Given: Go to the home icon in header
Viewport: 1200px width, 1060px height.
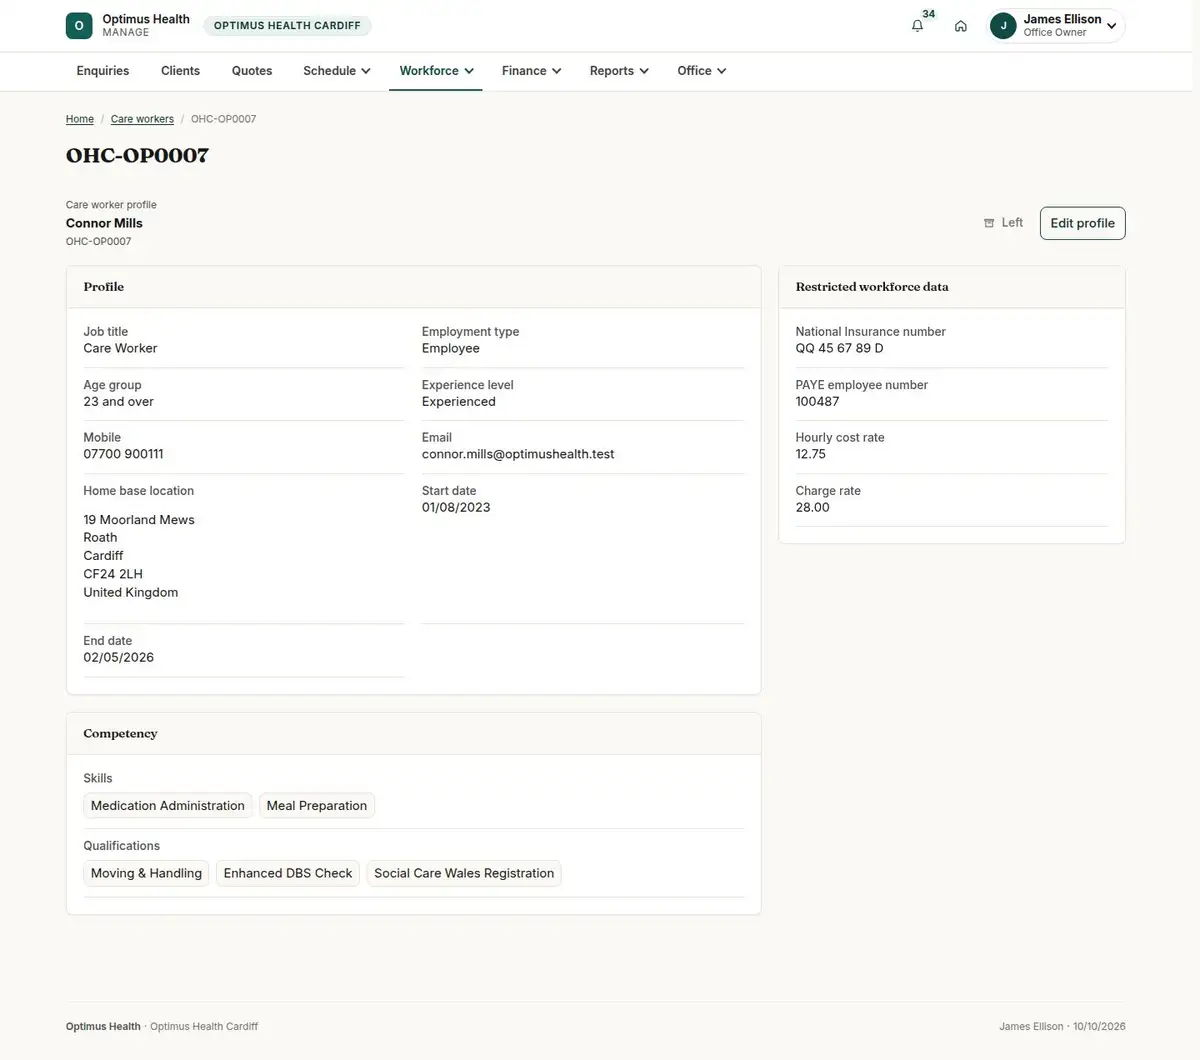Looking at the screenshot, I should [x=961, y=26].
